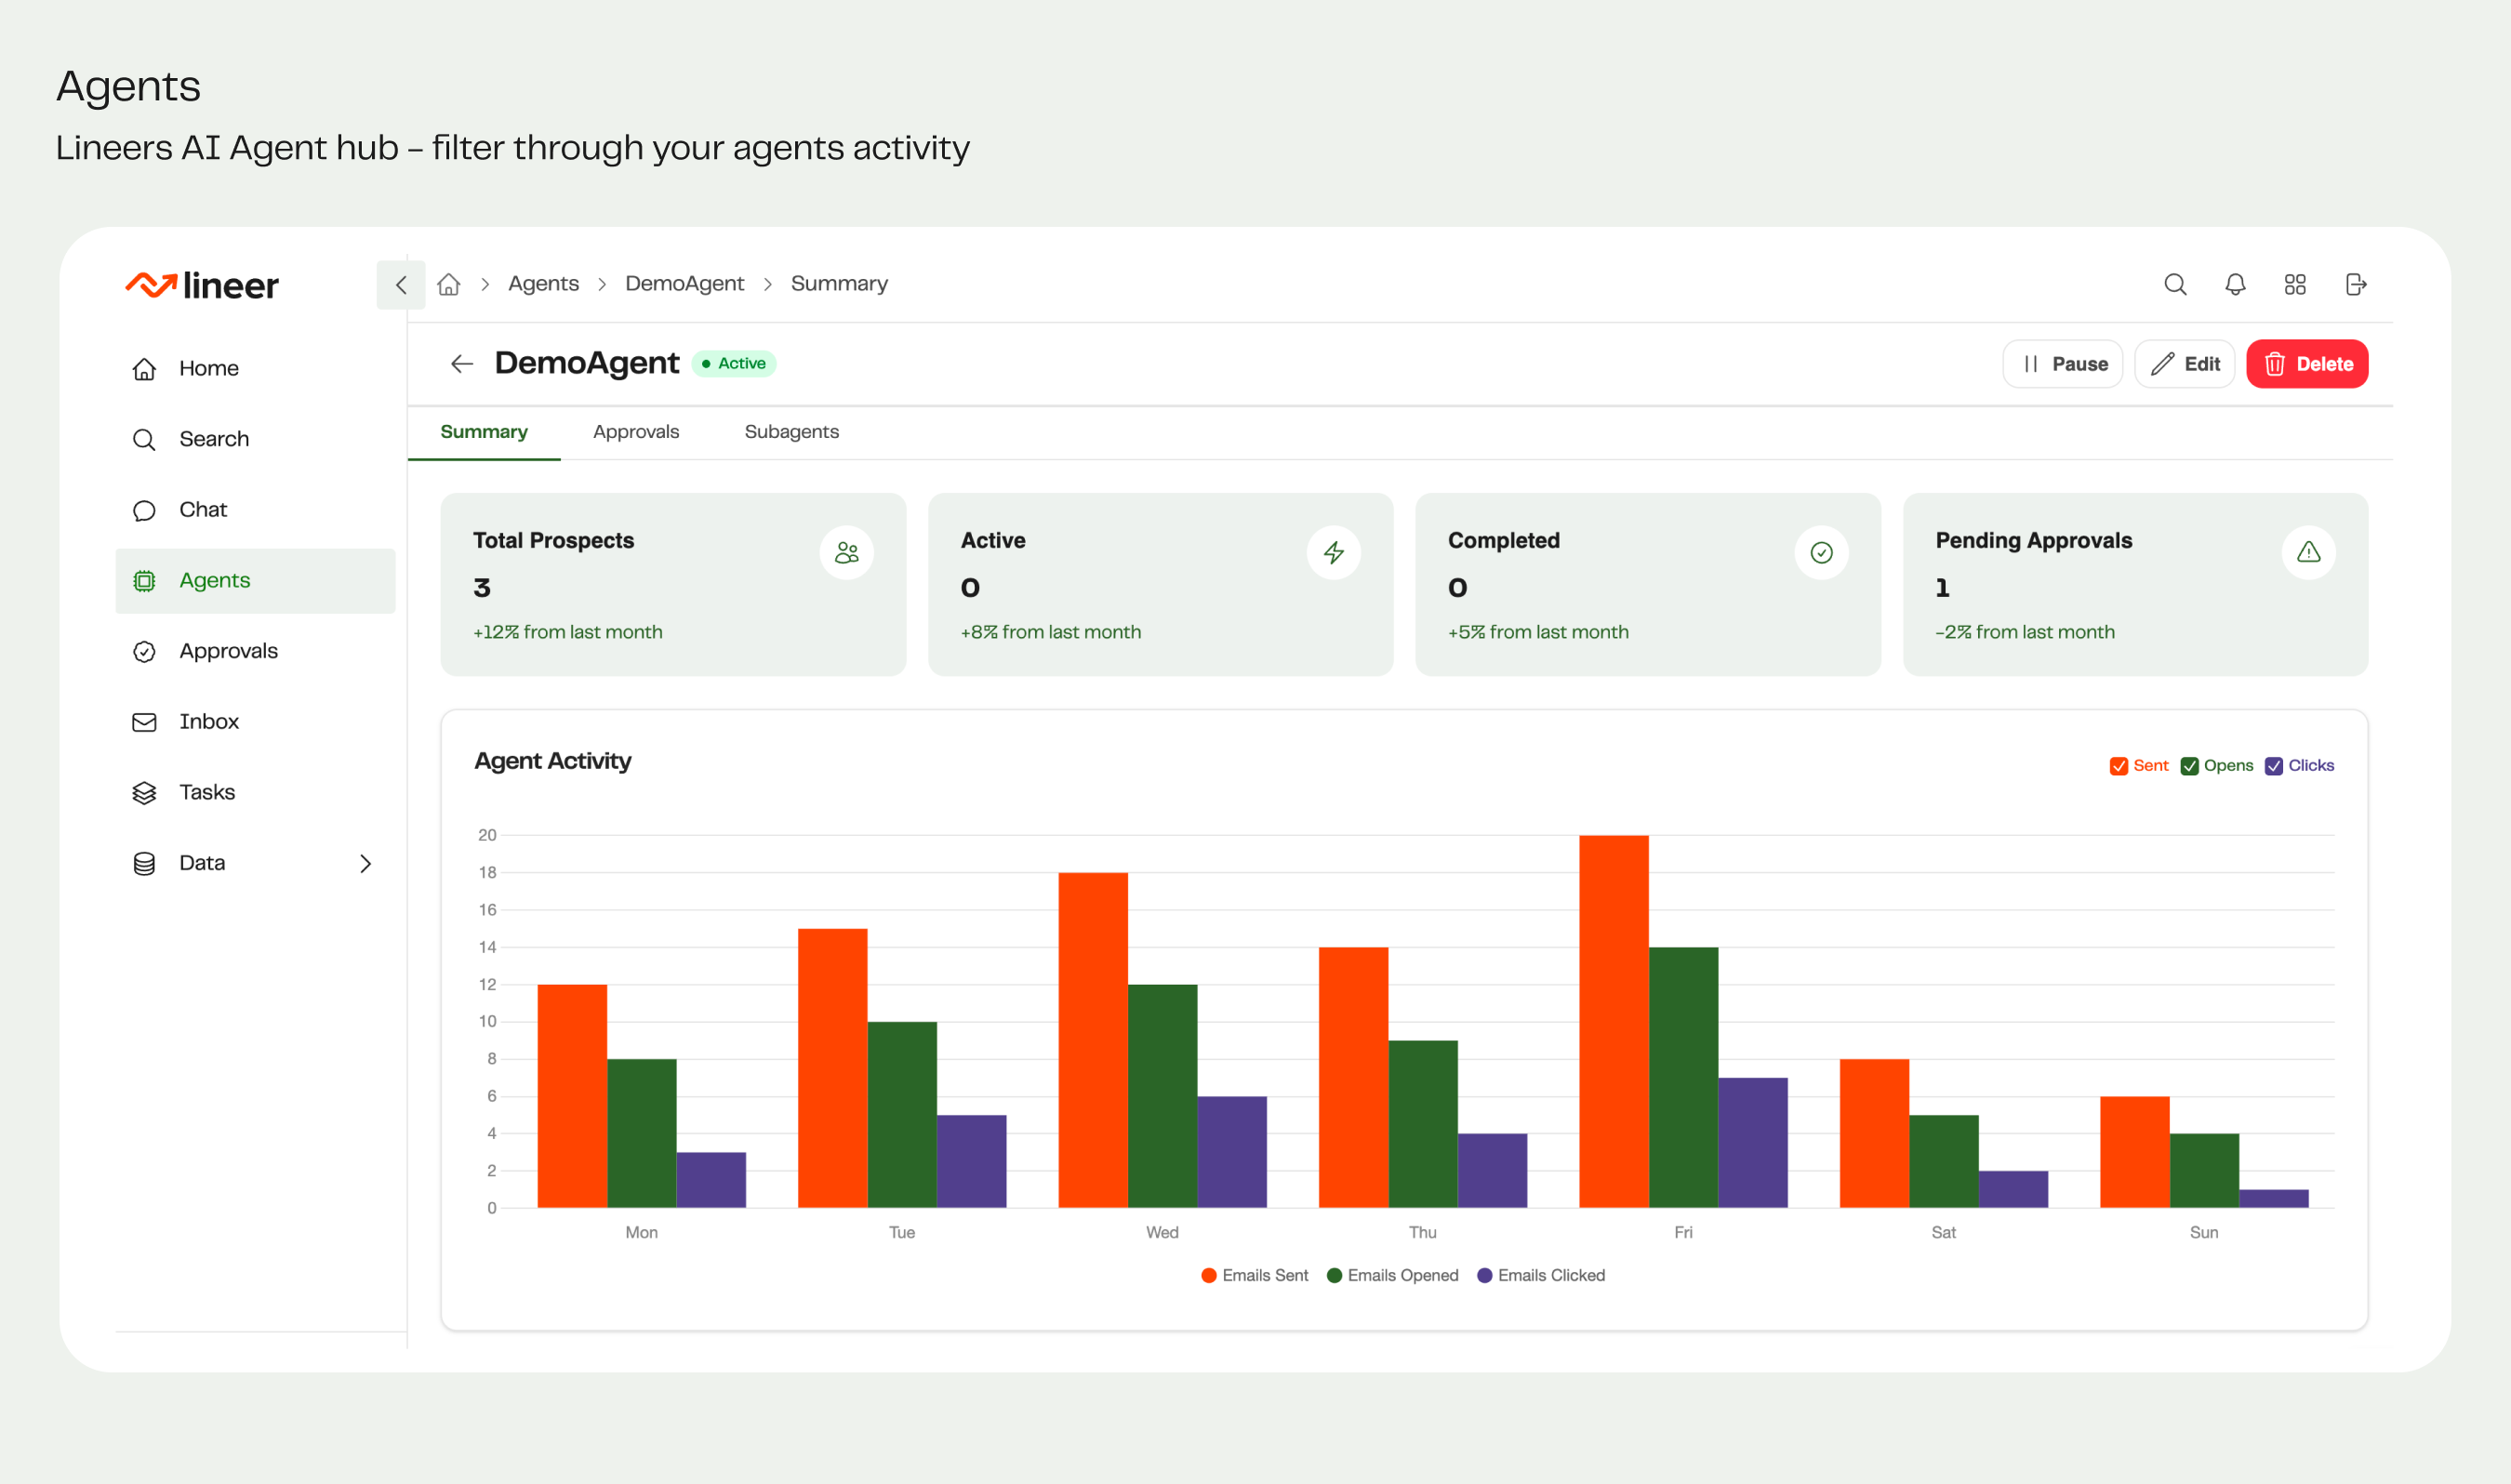Click the Pending Approvals warning icon
The image size is (2511, 1484).
(2308, 553)
